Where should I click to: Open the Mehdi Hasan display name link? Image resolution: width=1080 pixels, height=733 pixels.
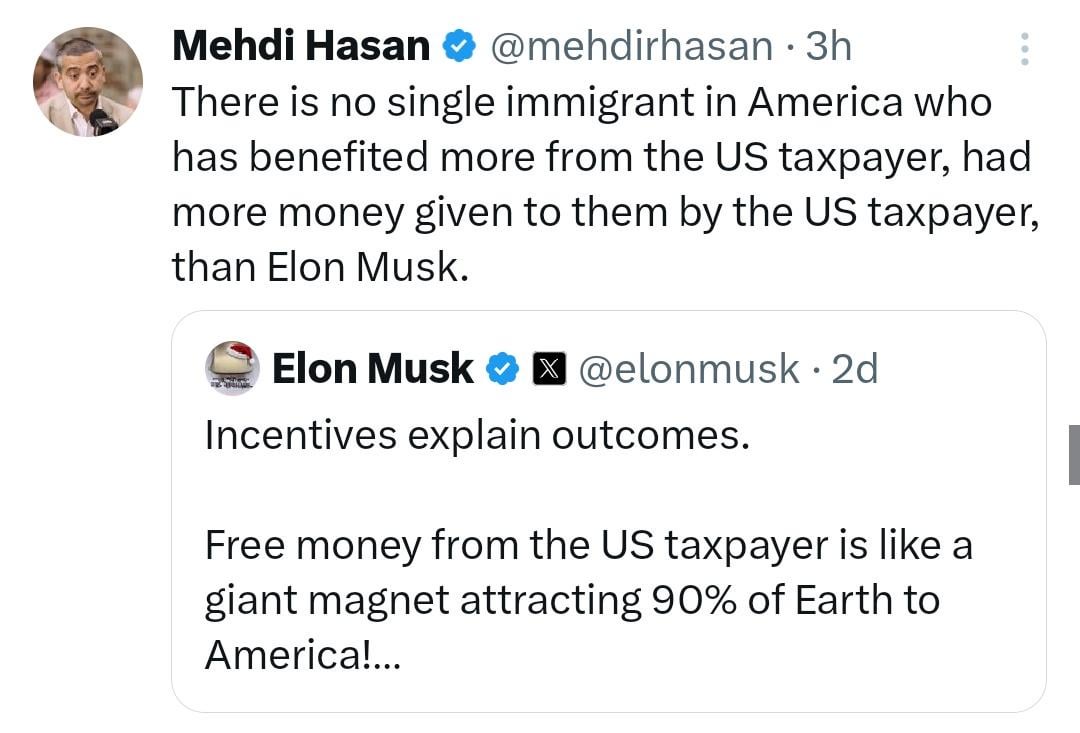[300, 46]
